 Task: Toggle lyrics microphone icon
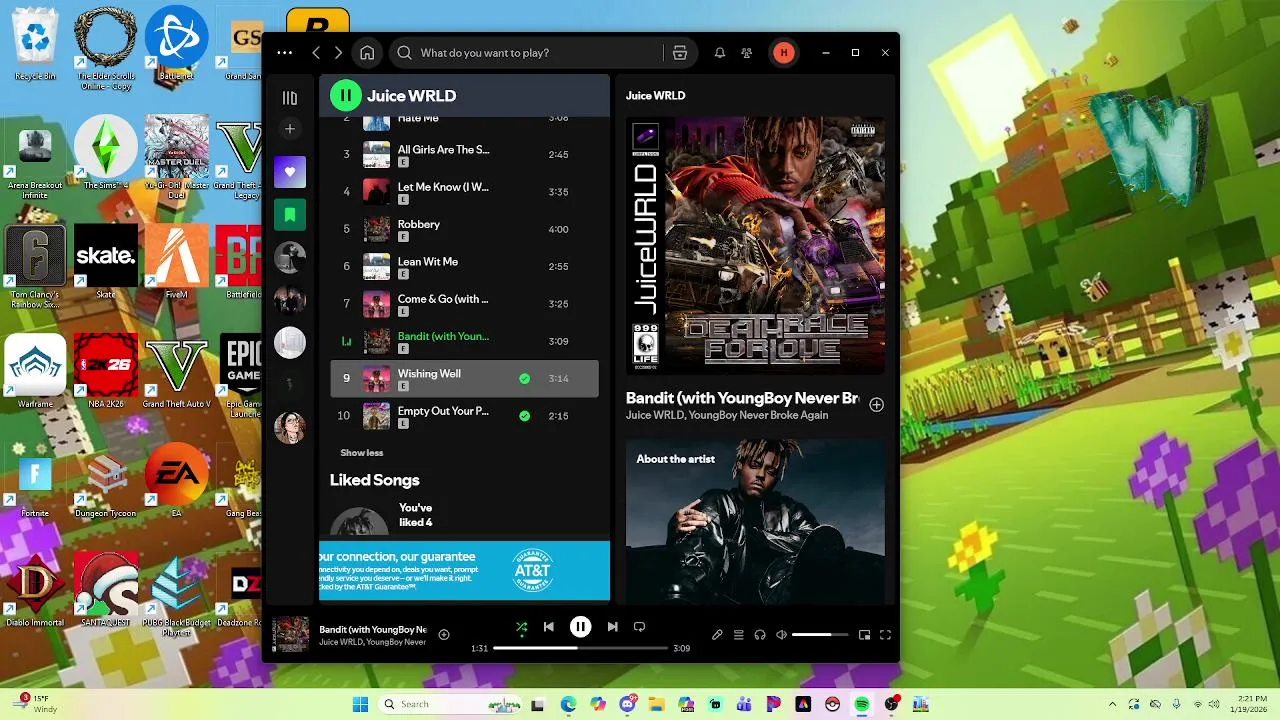coord(717,635)
